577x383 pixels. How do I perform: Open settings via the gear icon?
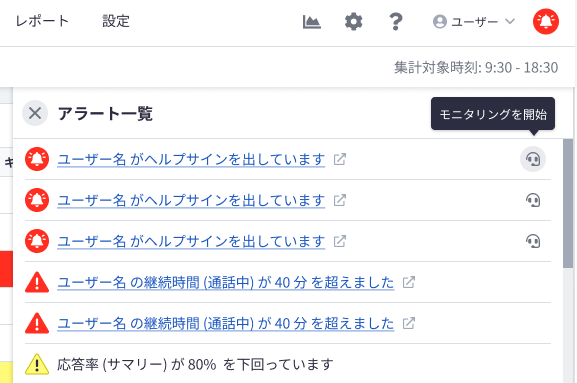coord(354,22)
